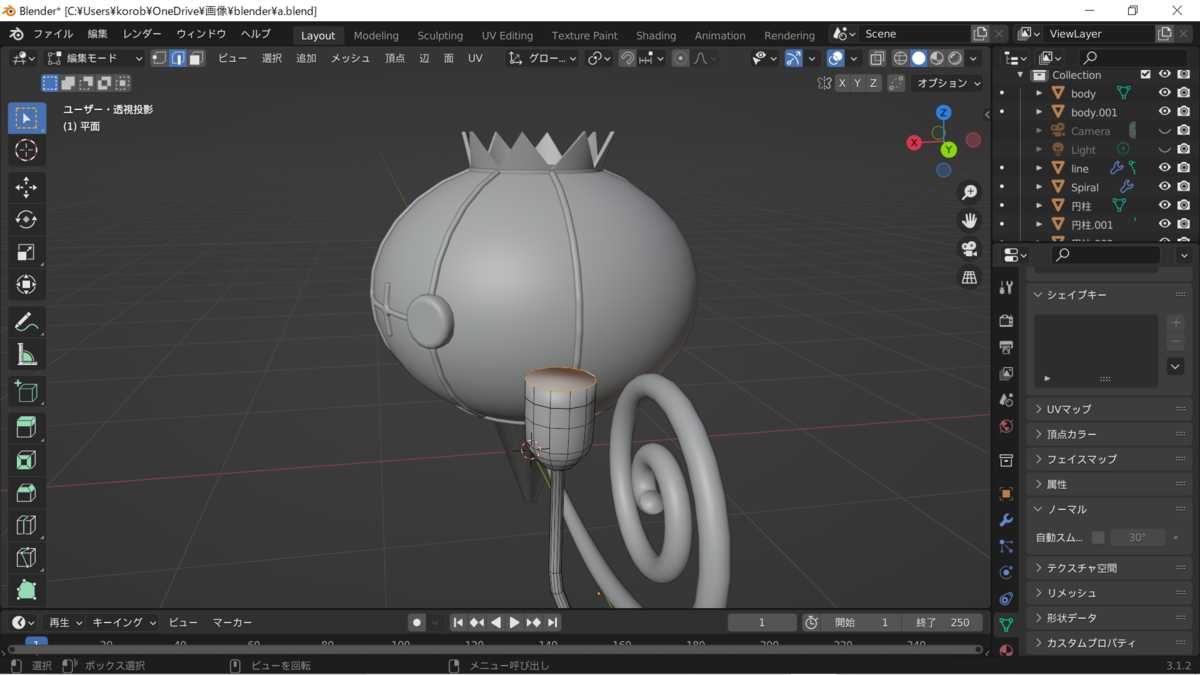This screenshot has height=675, width=1200.
Task: Open the Object Data properties green triangle tab
Action: [1006, 624]
